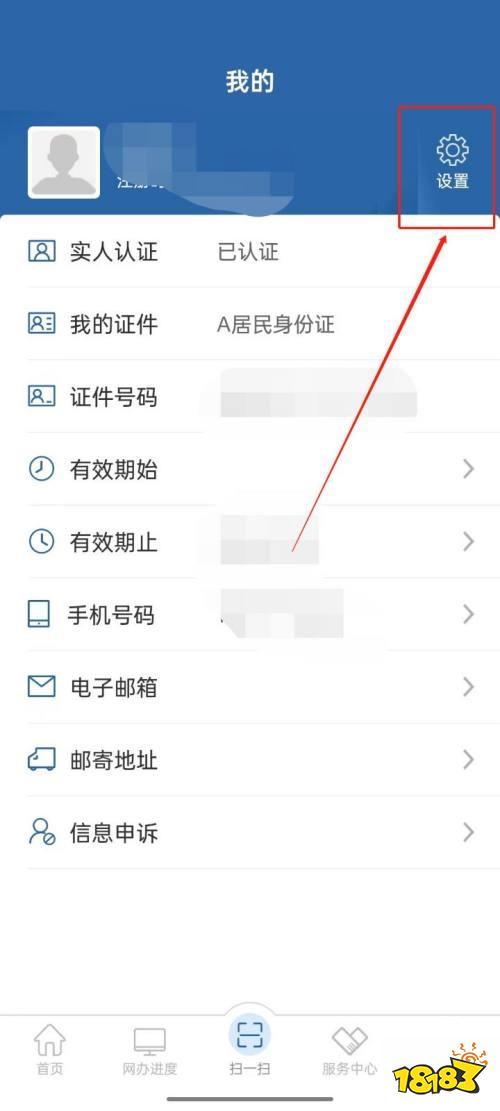Switch to the 网办进度 tab
Viewport: 500px width, 1111px height.
click(149, 1049)
